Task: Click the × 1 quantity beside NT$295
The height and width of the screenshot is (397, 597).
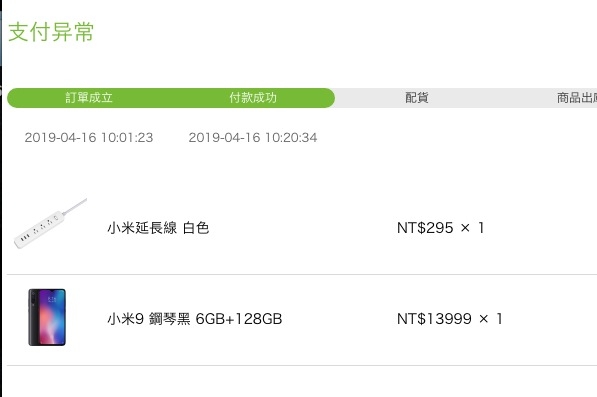Action: pyautogui.click(x=472, y=228)
